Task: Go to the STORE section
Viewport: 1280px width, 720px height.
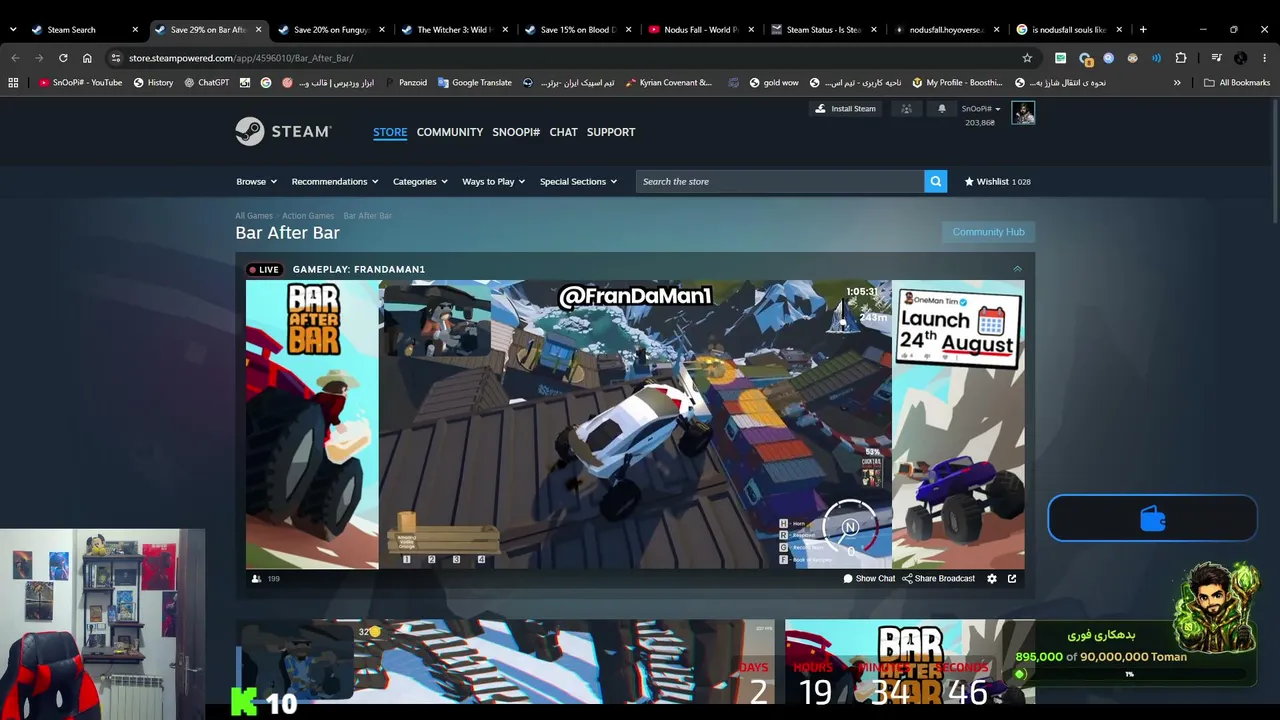Action: pyautogui.click(x=390, y=132)
